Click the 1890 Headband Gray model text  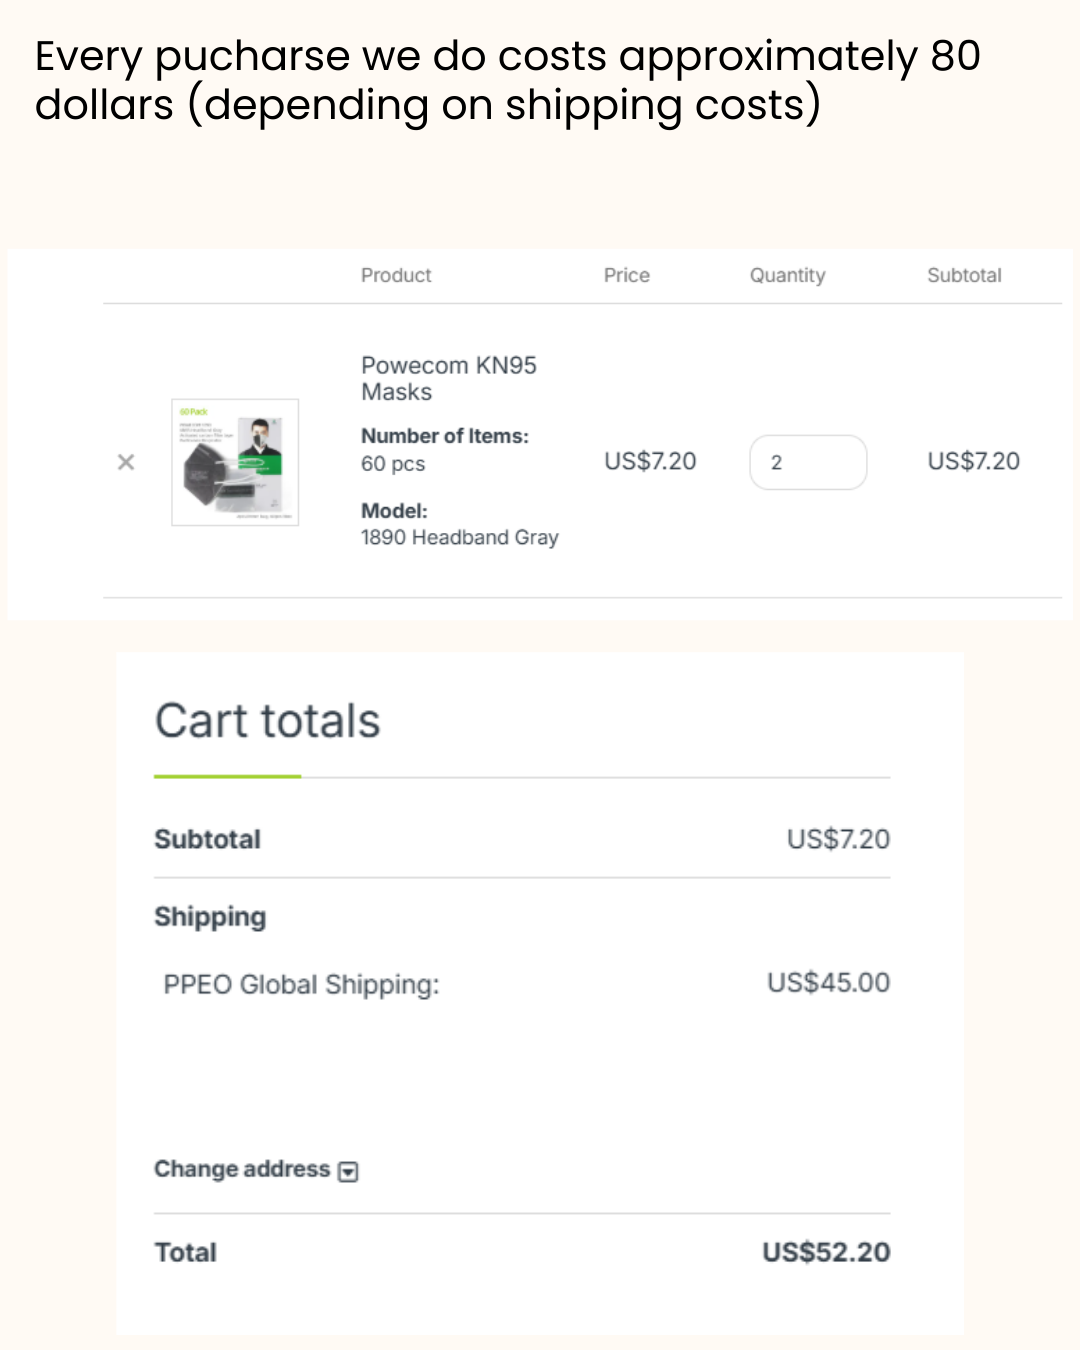pos(460,538)
